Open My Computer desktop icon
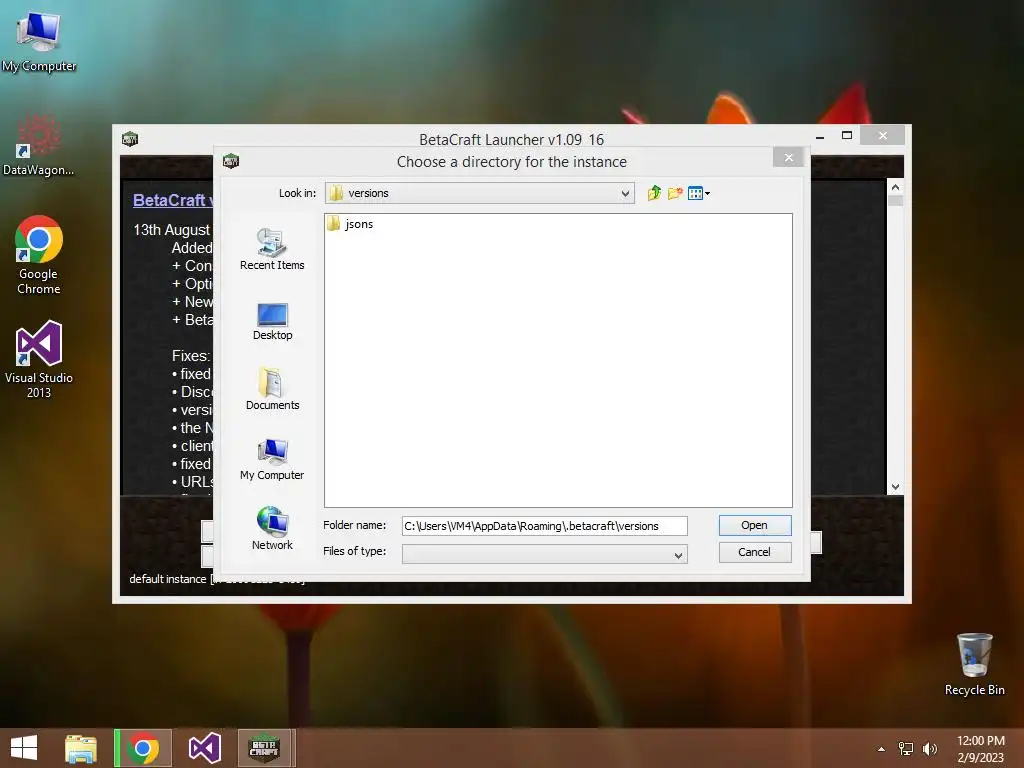Image resolution: width=1024 pixels, height=768 pixels. click(39, 42)
